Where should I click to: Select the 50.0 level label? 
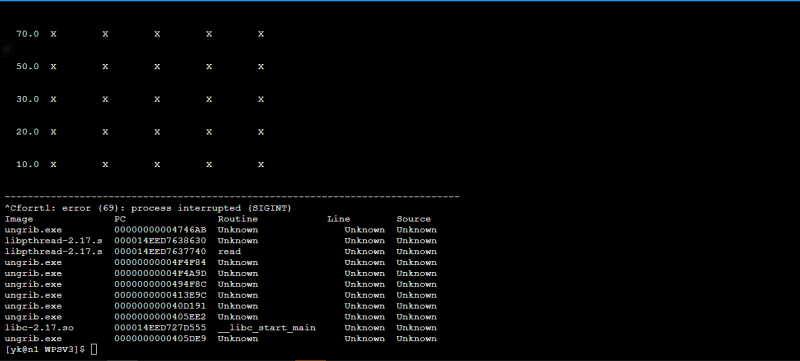28,67
